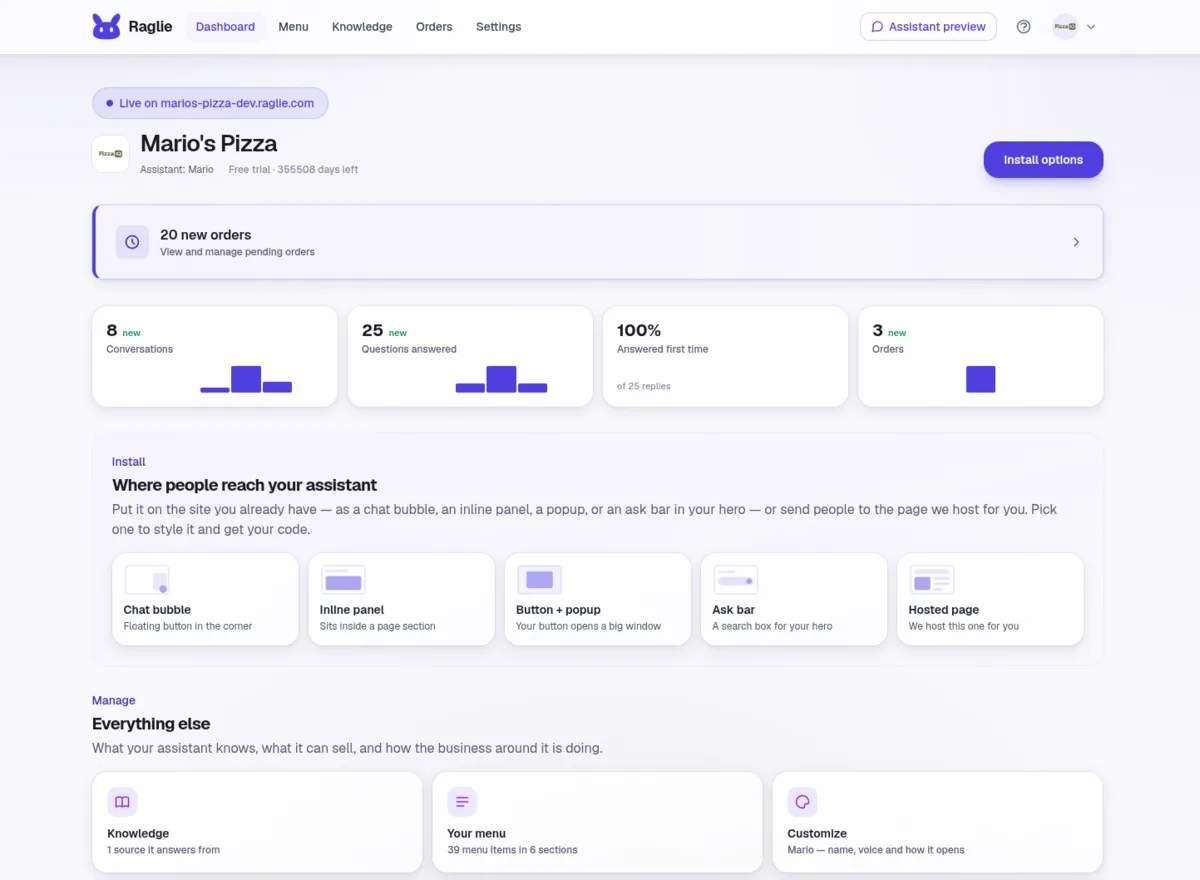The height and width of the screenshot is (880, 1200).
Task: Open the Menu tab
Action: pos(293,27)
